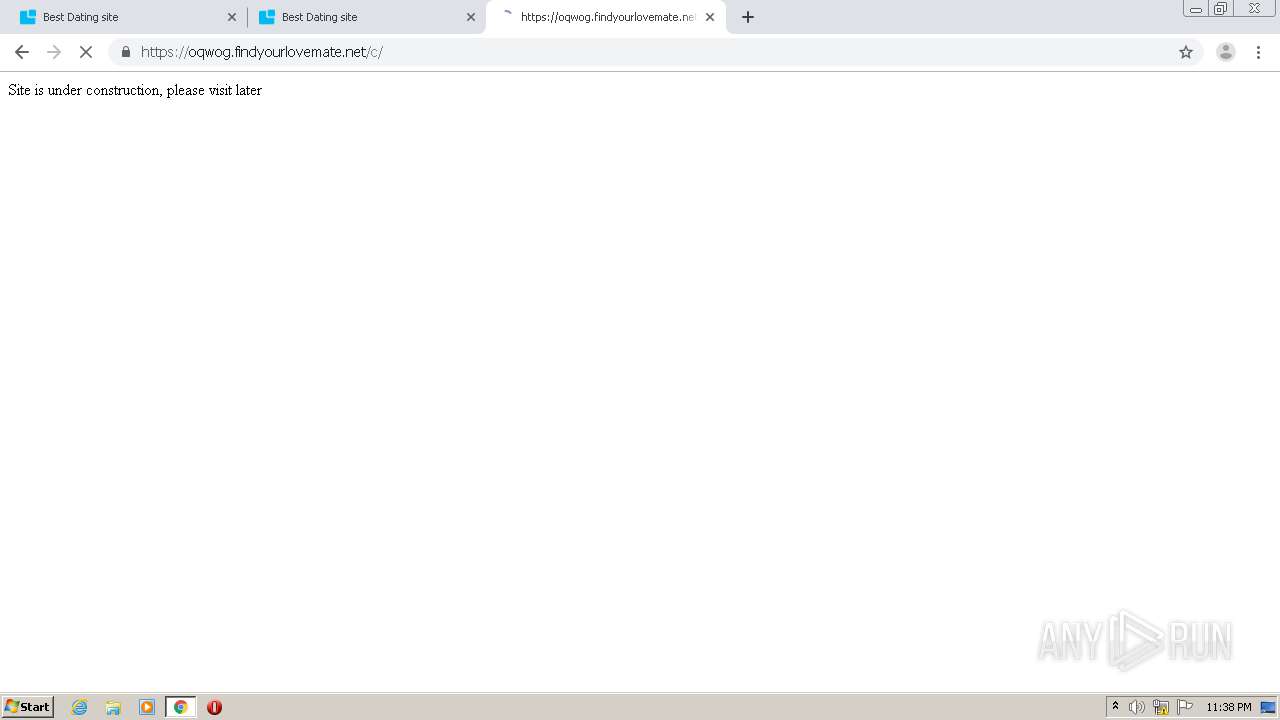Click the 'Site is under construction' text
Screen dimensions: 1280x720
(x=135, y=90)
